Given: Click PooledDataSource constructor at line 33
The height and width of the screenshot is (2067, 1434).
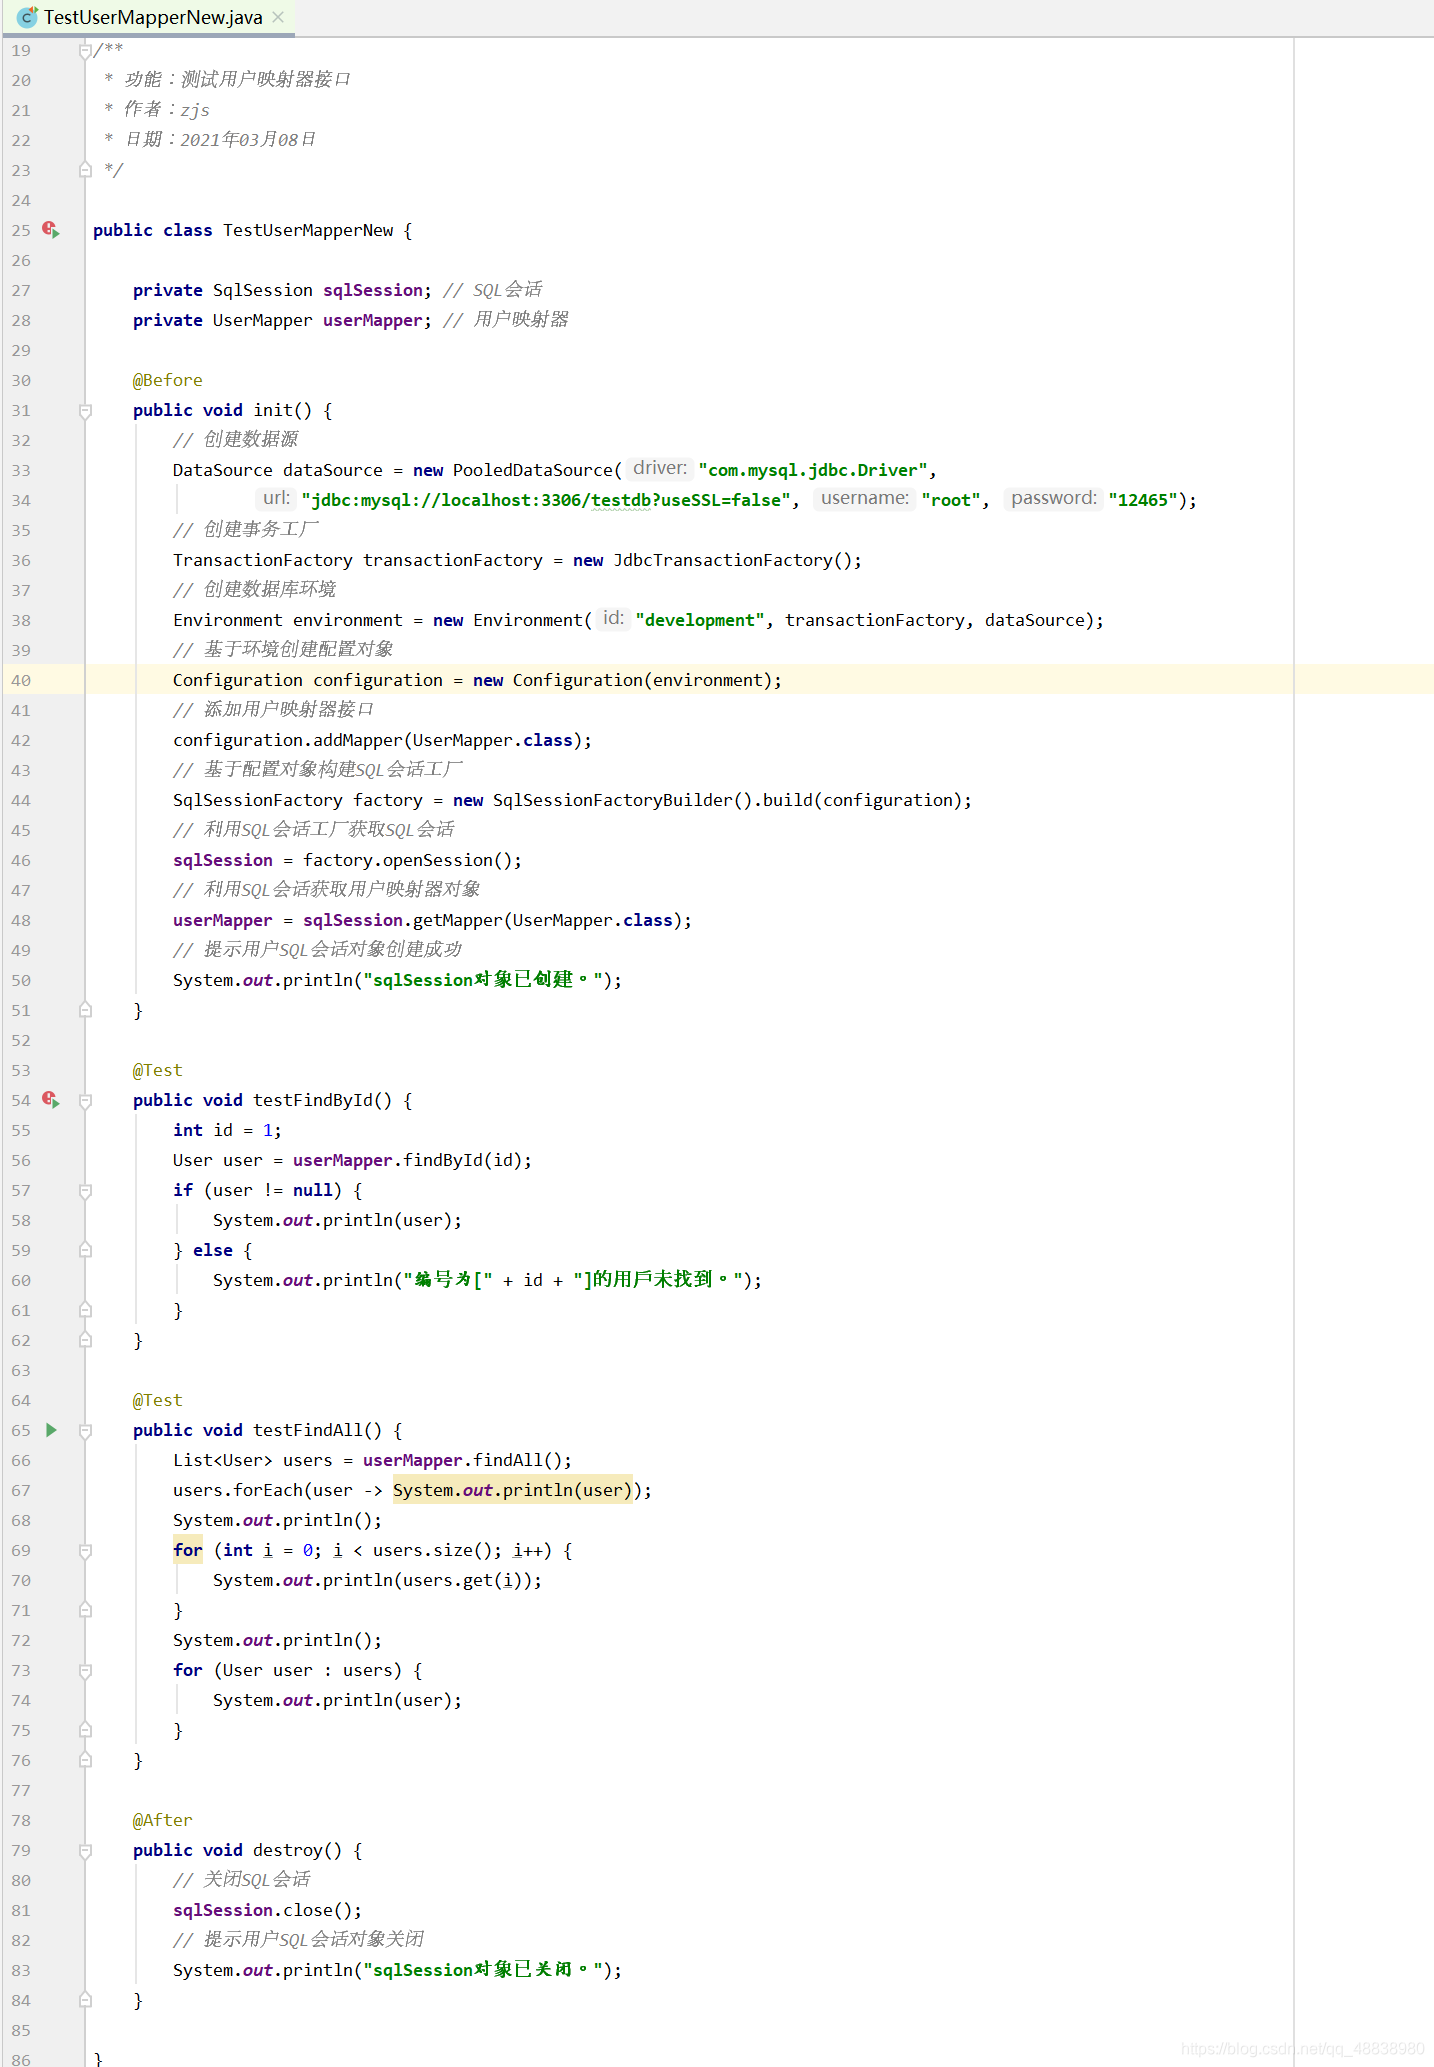Looking at the screenshot, I should [533, 470].
